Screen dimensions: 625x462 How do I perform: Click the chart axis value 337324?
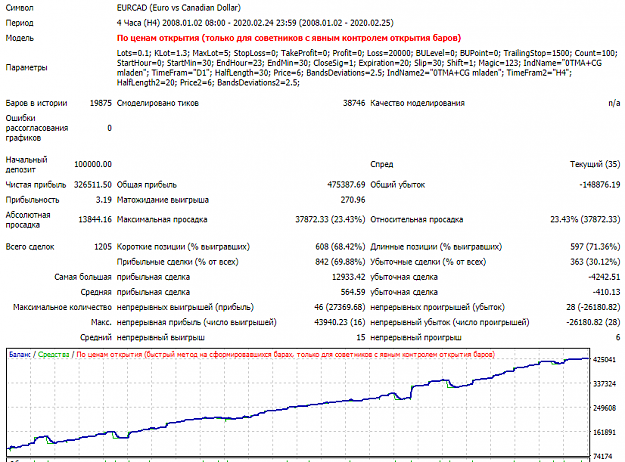tap(604, 384)
